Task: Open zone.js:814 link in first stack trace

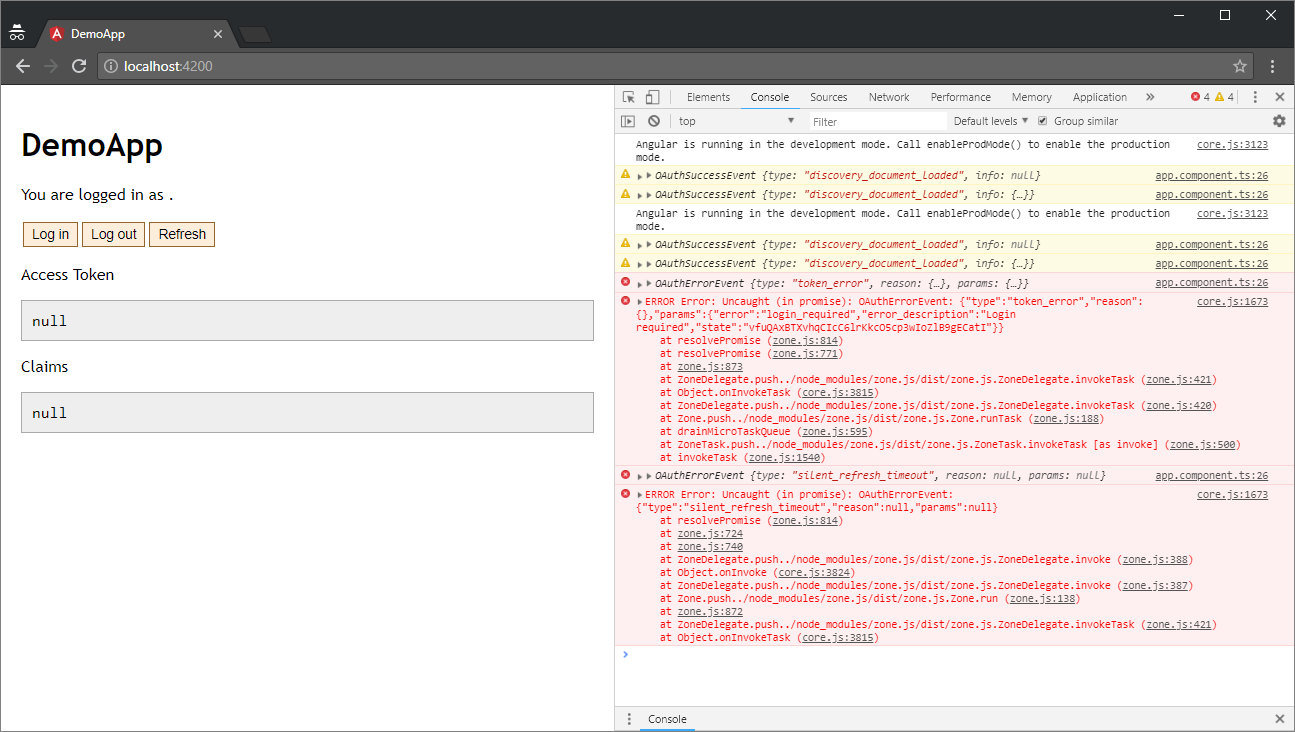Action: click(805, 340)
